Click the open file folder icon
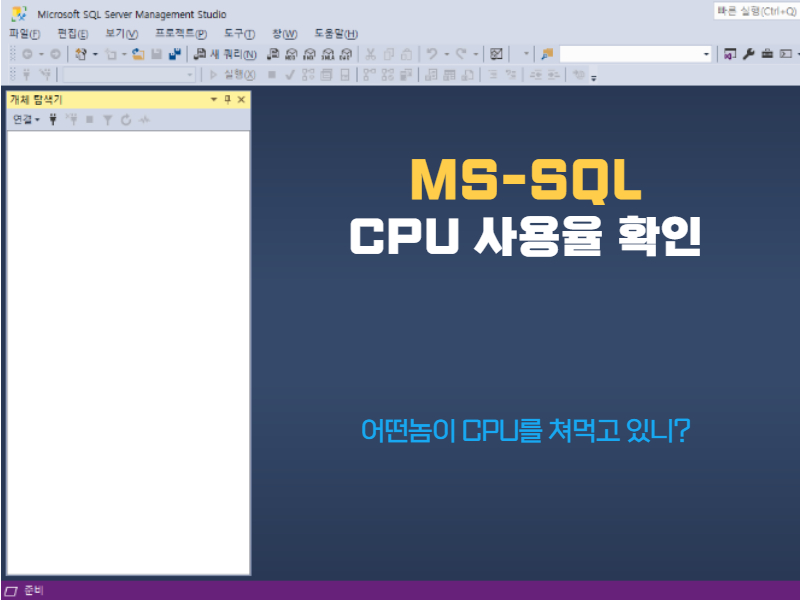The width and height of the screenshot is (800, 600). [138, 54]
